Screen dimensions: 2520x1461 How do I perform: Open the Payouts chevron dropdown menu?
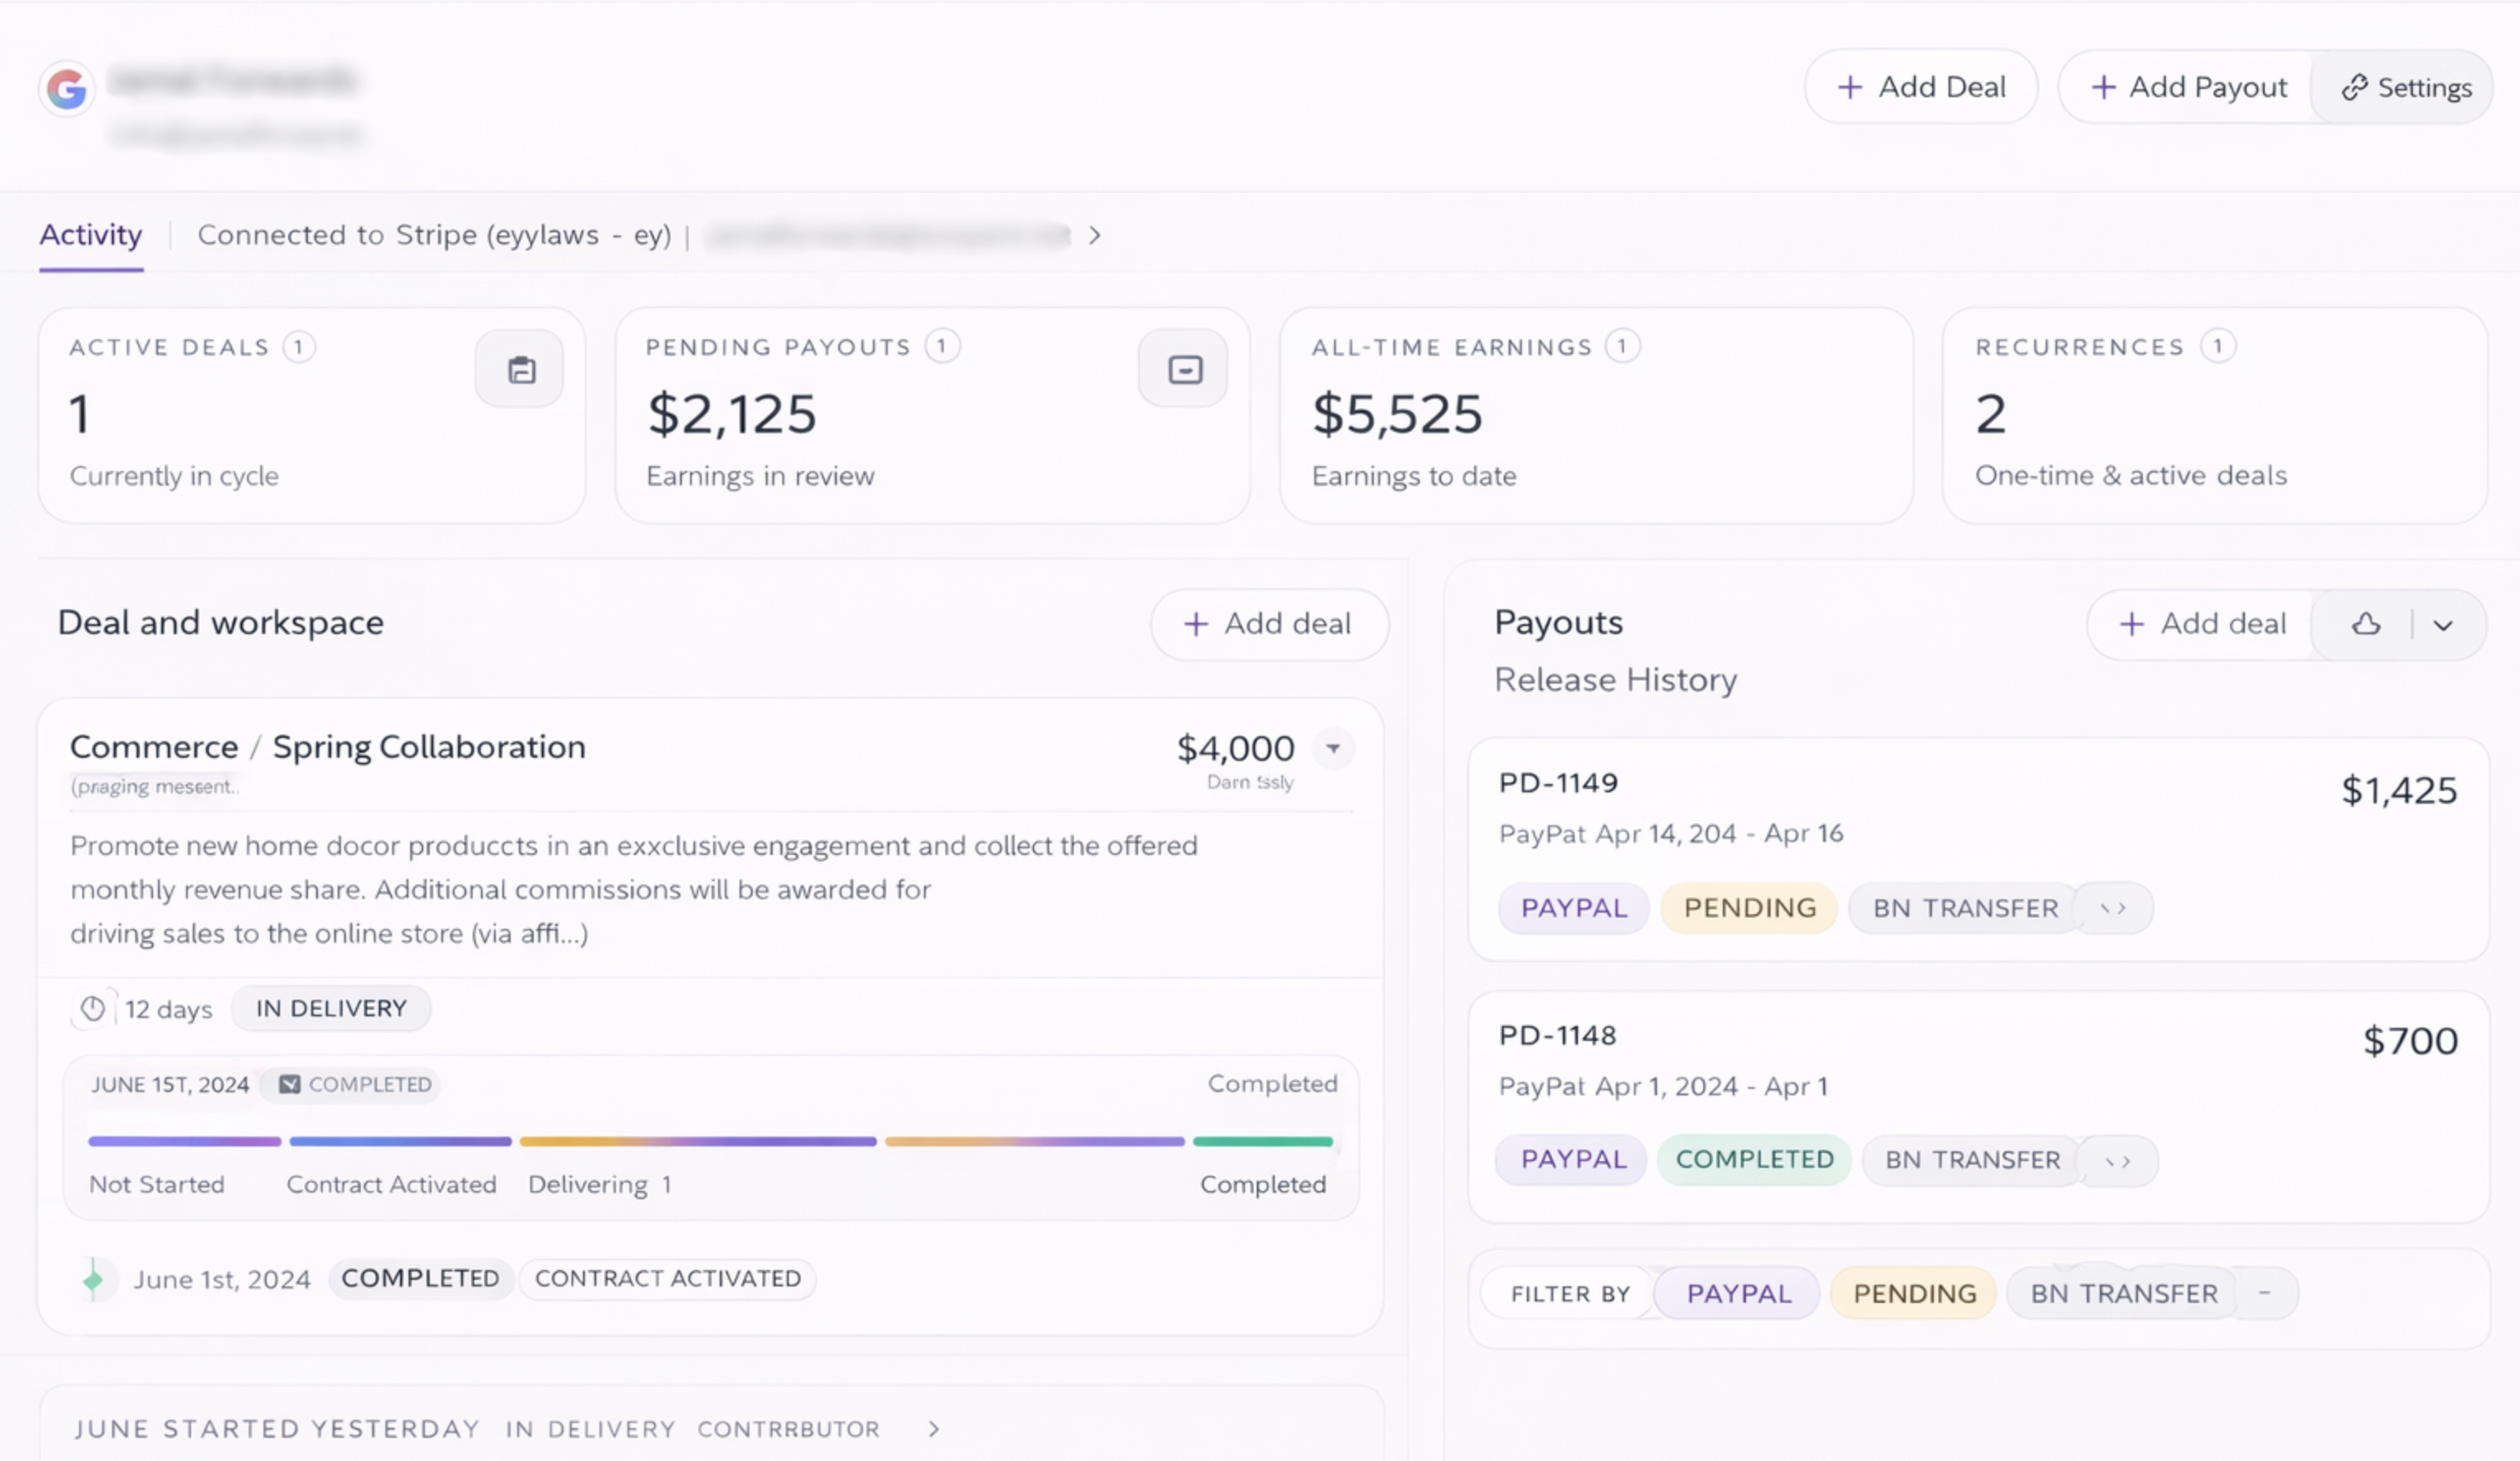pos(2443,626)
